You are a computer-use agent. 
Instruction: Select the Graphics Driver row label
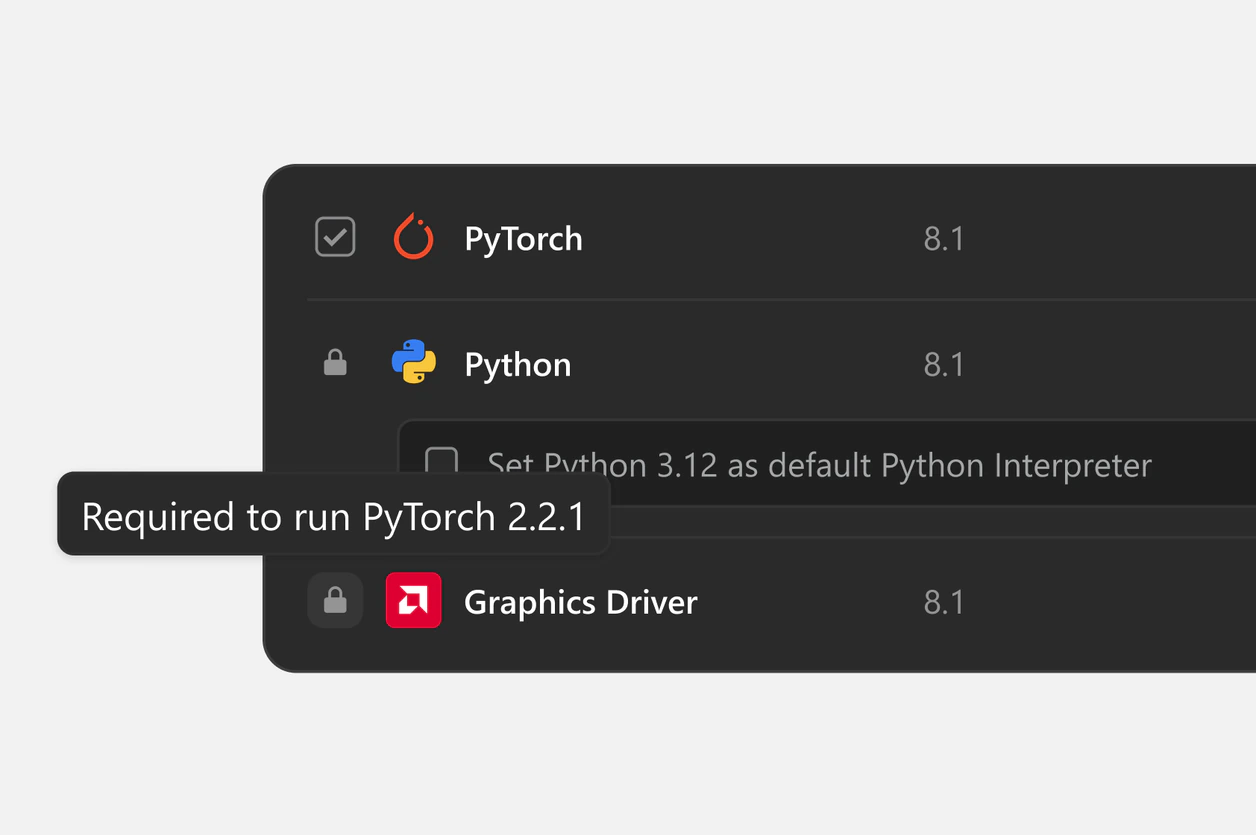point(580,602)
